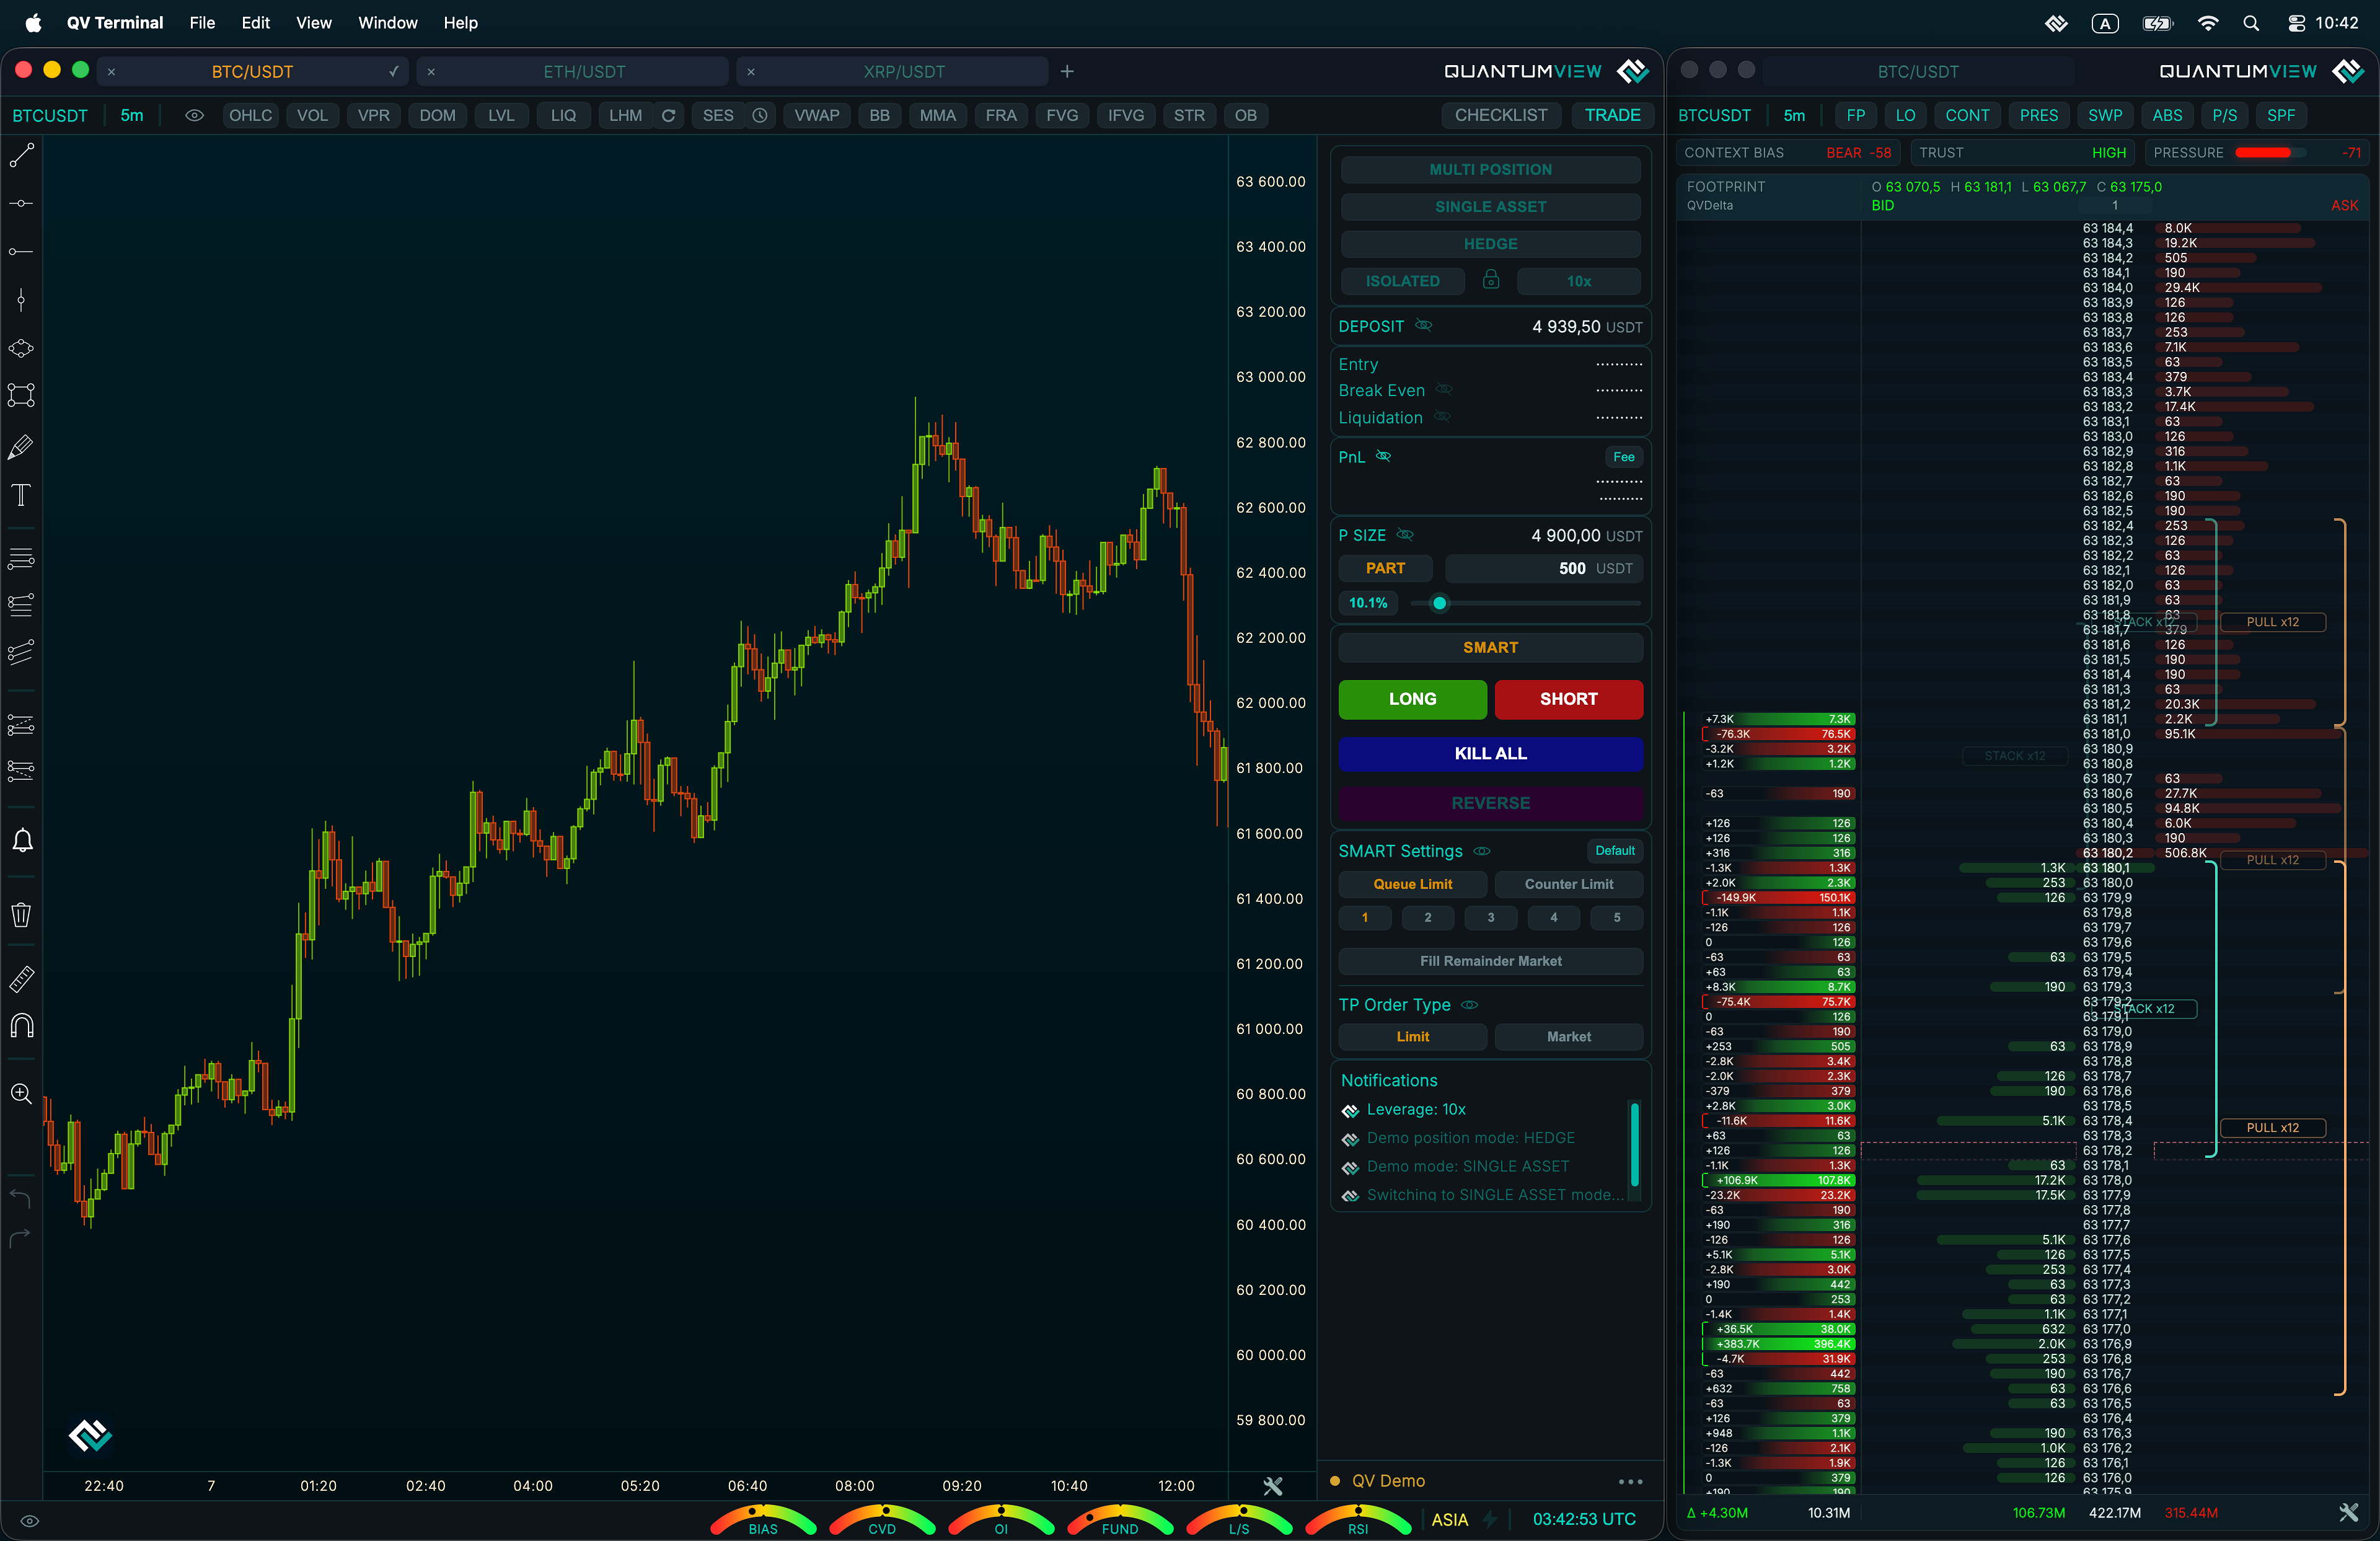
Task: Open the RSI gauge indicator
Action: [x=1358, y=1520]
